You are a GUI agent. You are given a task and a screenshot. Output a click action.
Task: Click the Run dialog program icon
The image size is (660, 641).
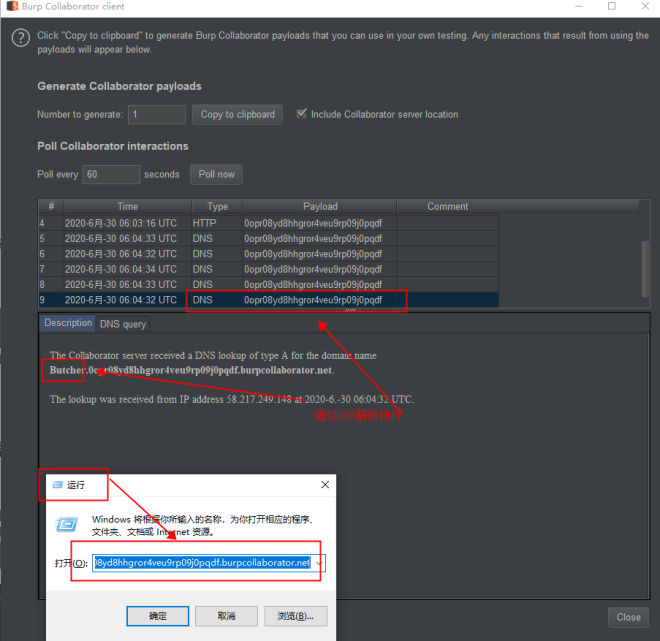67,523
